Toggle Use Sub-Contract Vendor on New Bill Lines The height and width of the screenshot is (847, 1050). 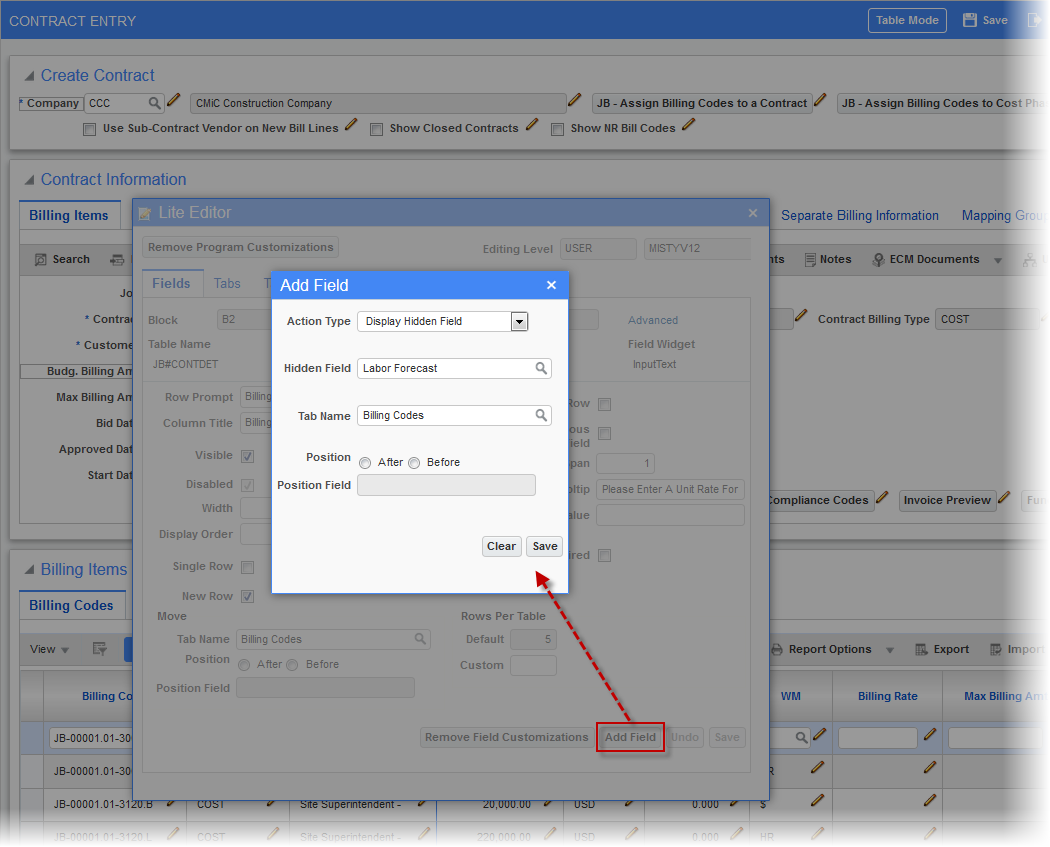(x=89, y=129)
